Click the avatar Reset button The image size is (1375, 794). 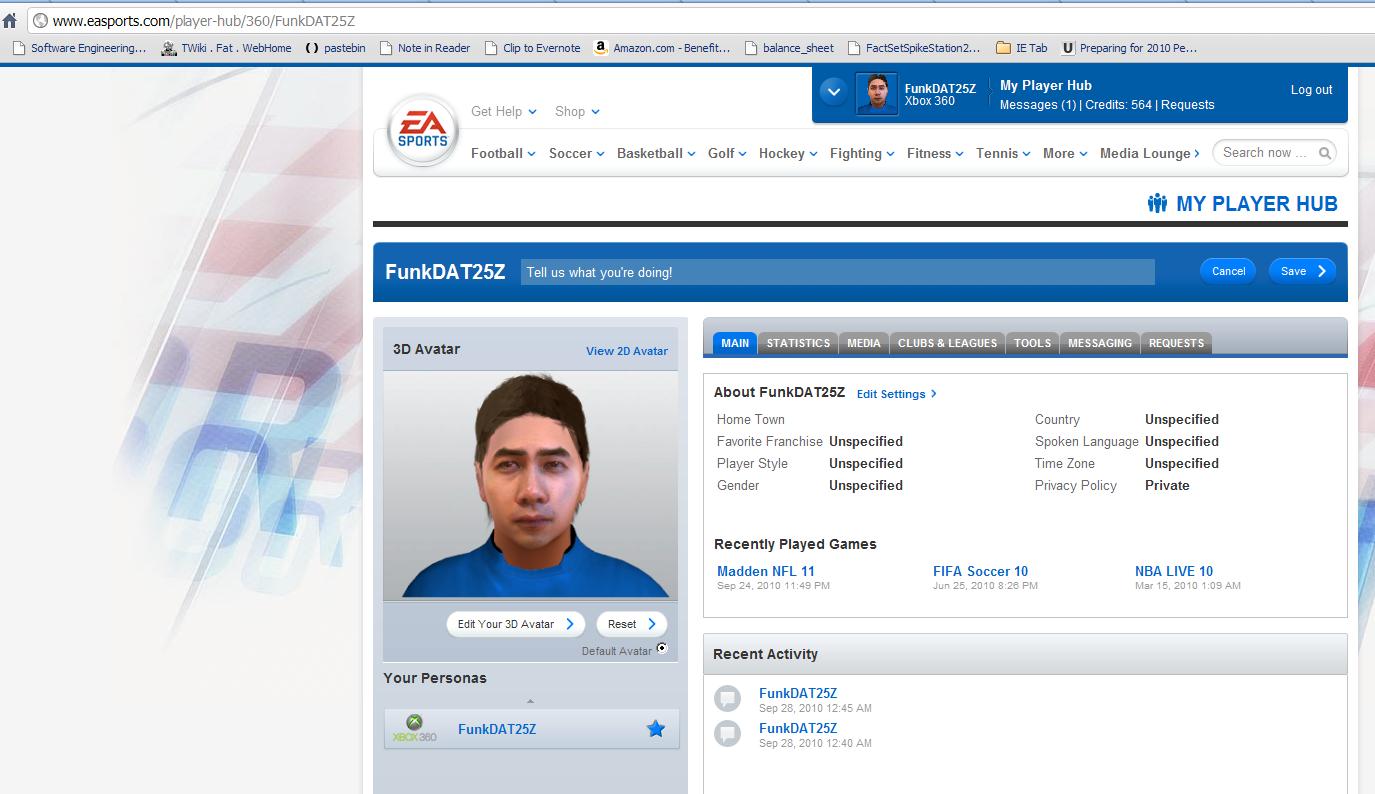coord(631,624)
